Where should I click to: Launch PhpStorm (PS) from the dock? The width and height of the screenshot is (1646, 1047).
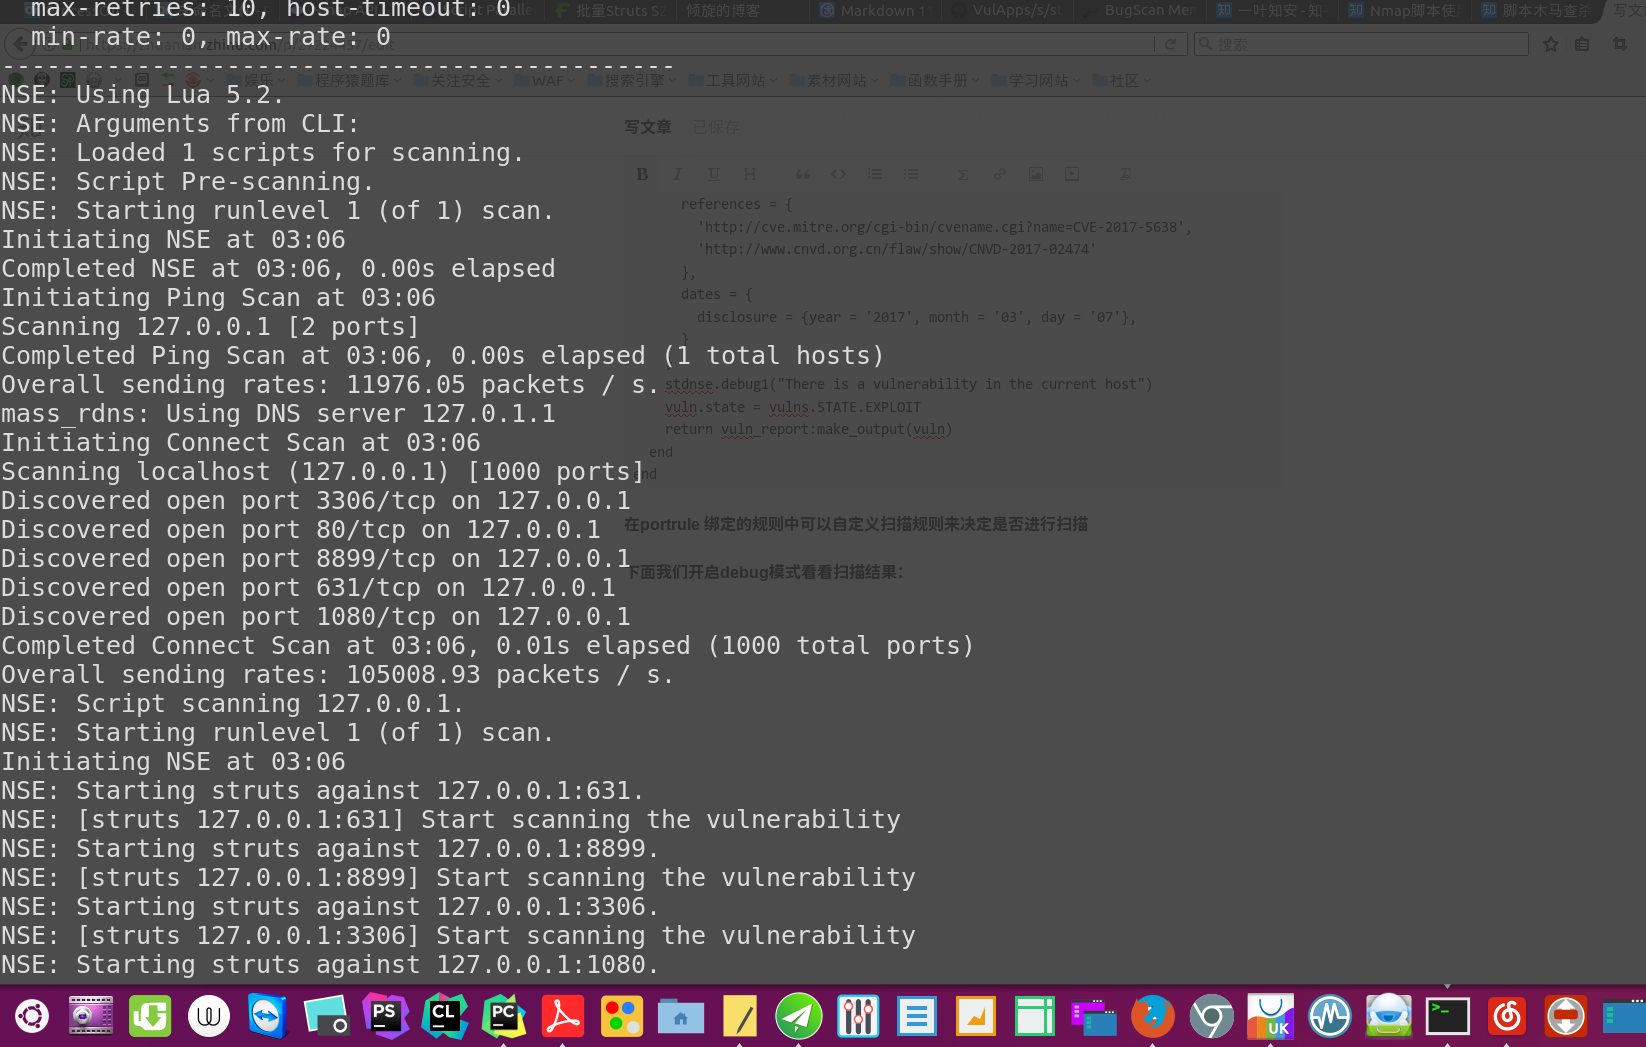[x=385, y=1017]
